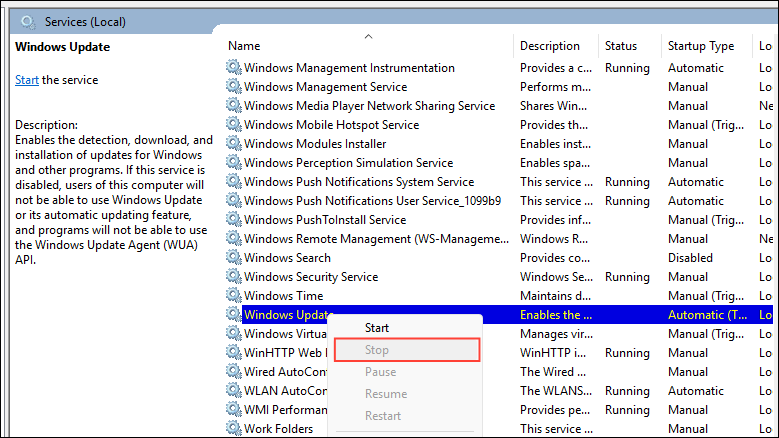Viewport: 779px width, 438px height.
Task: Click 'The Wired ...' description text
Action: [552, 371]
